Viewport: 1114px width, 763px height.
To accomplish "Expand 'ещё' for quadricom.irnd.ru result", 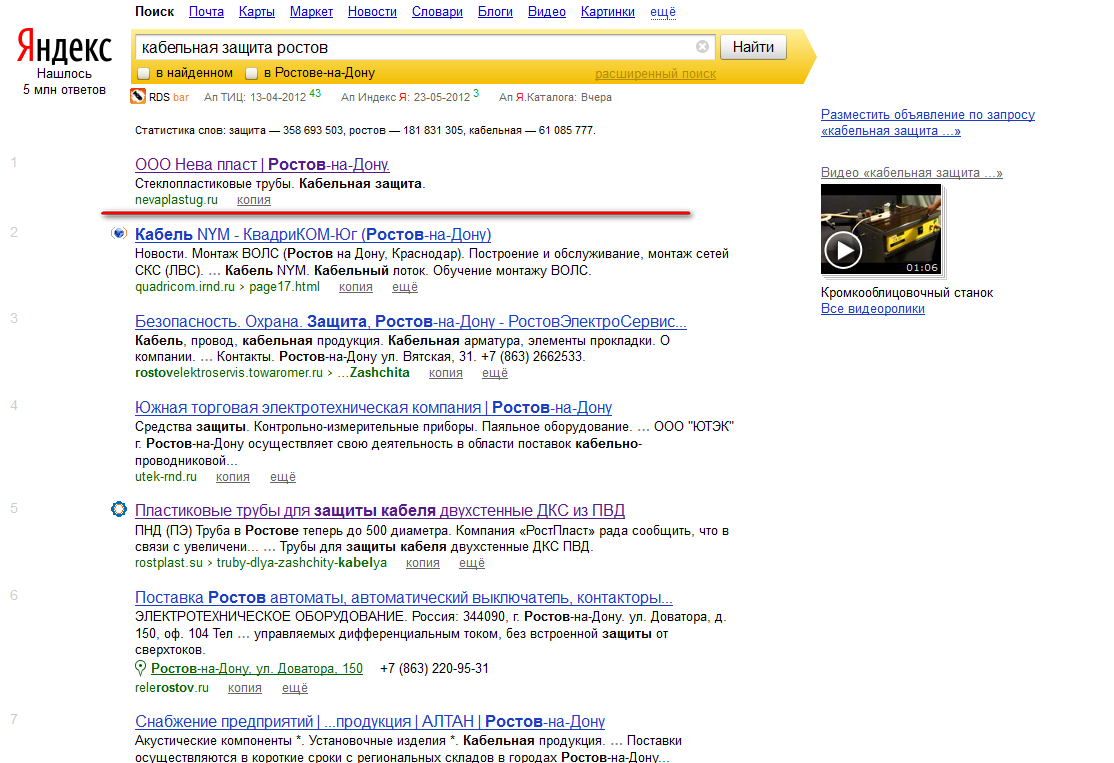I will 405,287.
